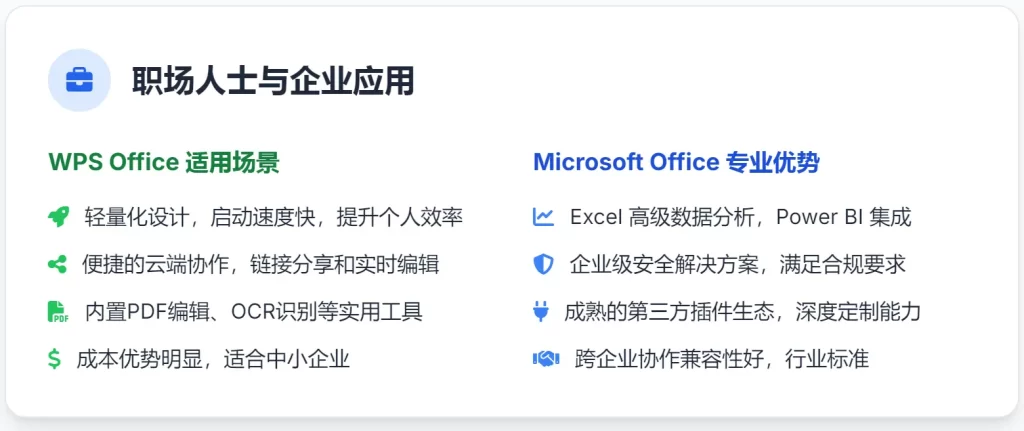
Task: Click the 成本优势明显，适合中小企业 line
Action: 213,359
